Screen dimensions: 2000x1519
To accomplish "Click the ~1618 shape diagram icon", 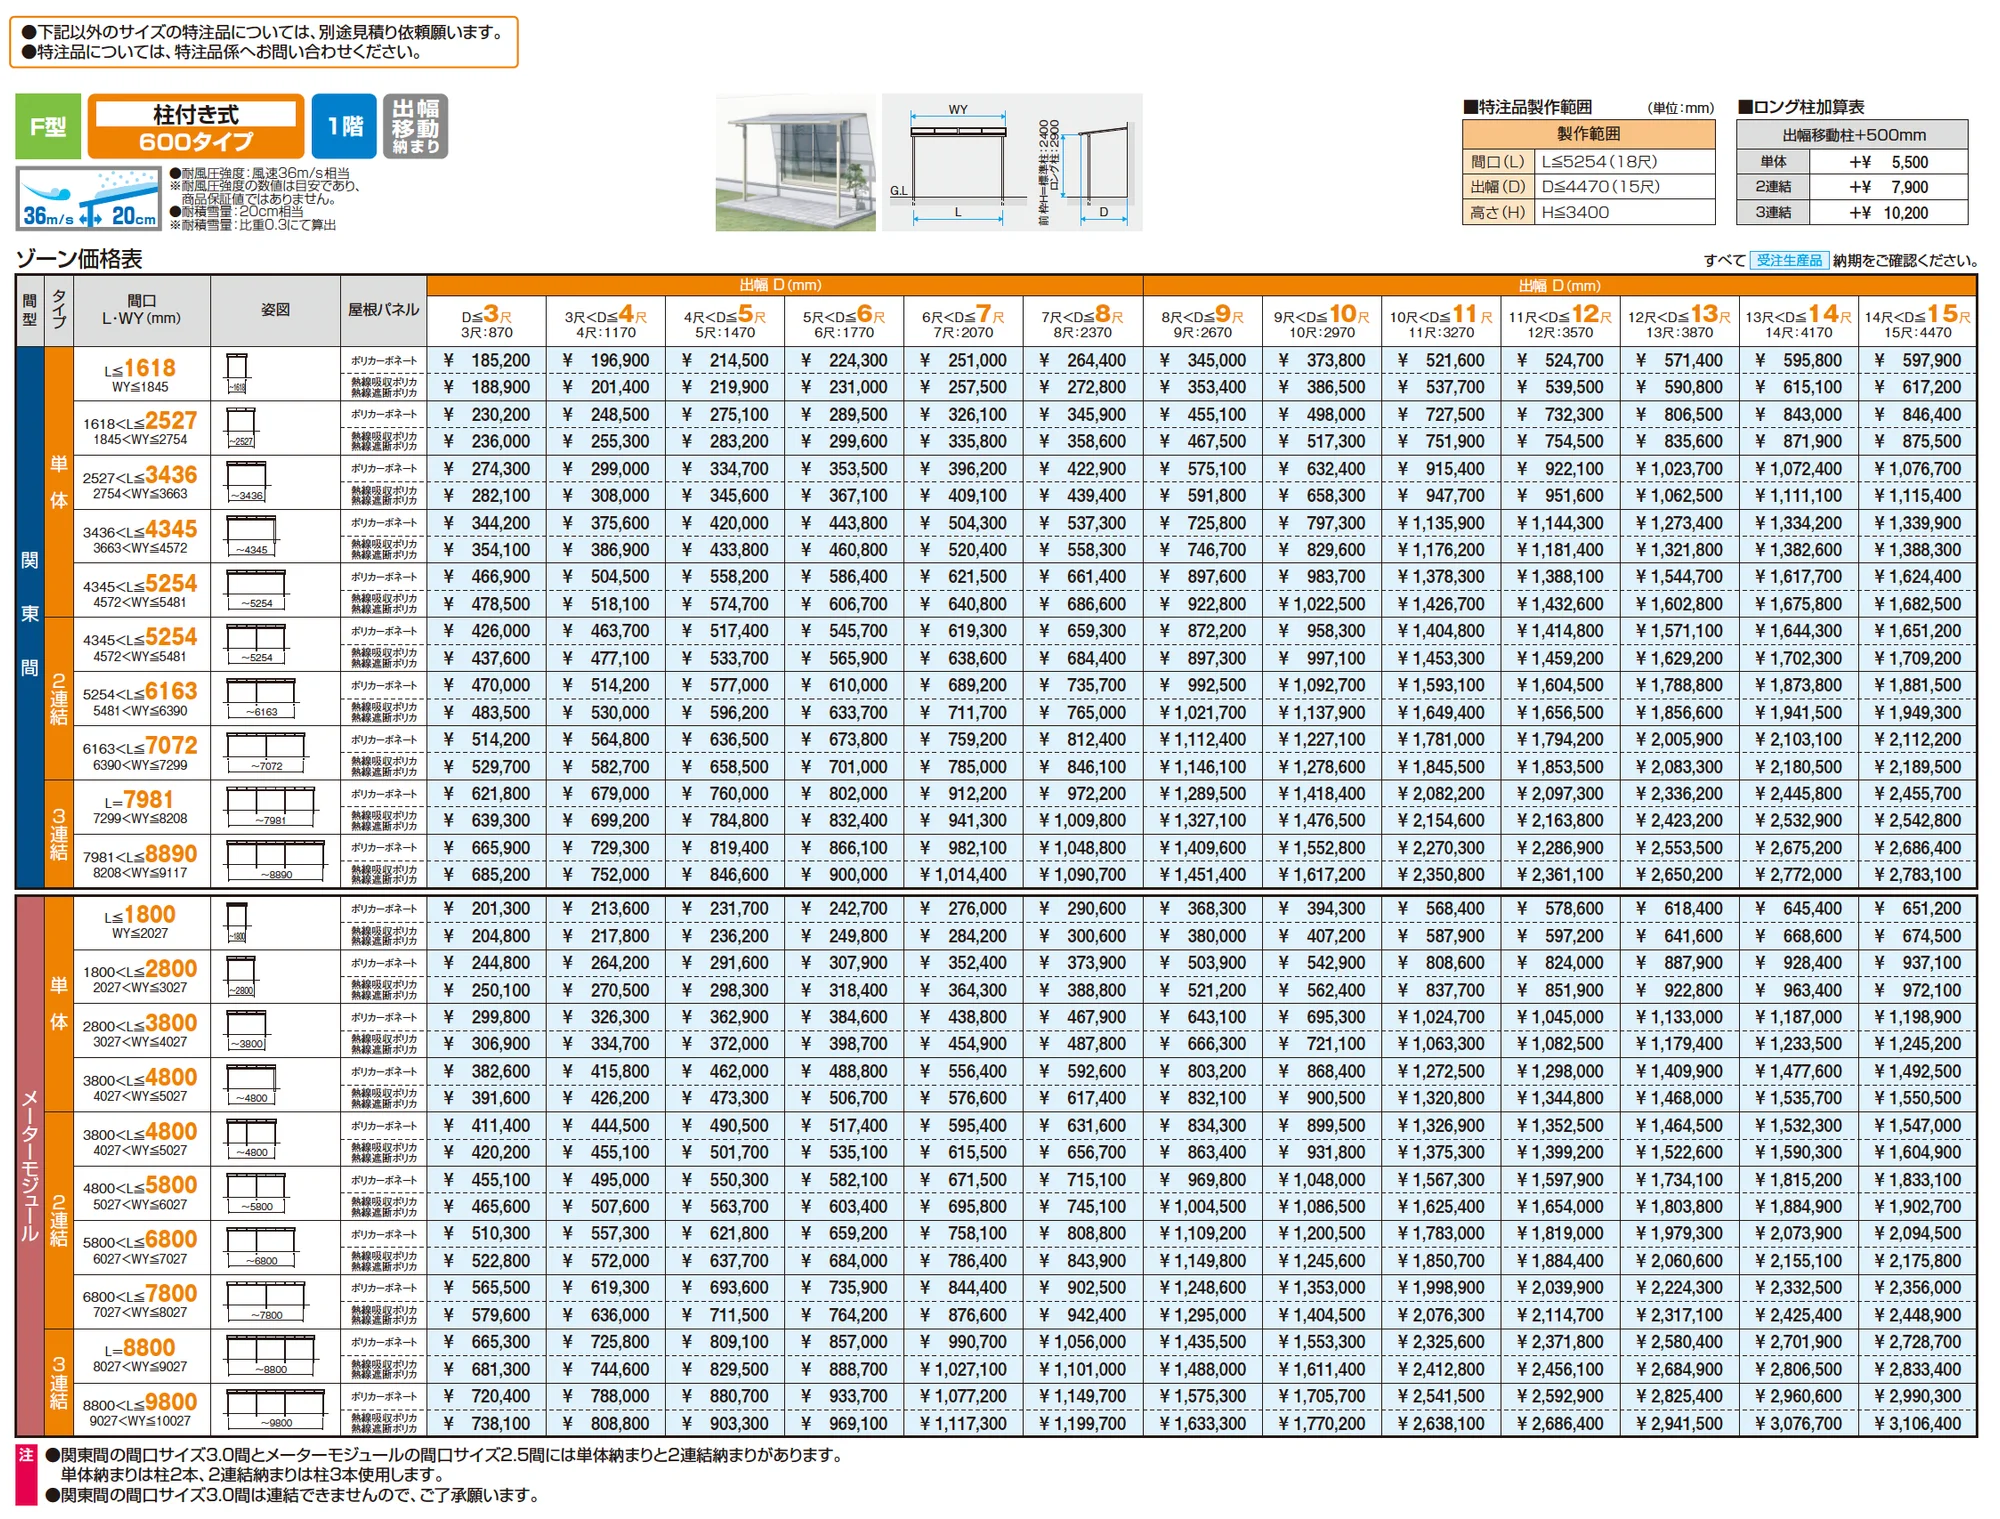I will (237, 373).
